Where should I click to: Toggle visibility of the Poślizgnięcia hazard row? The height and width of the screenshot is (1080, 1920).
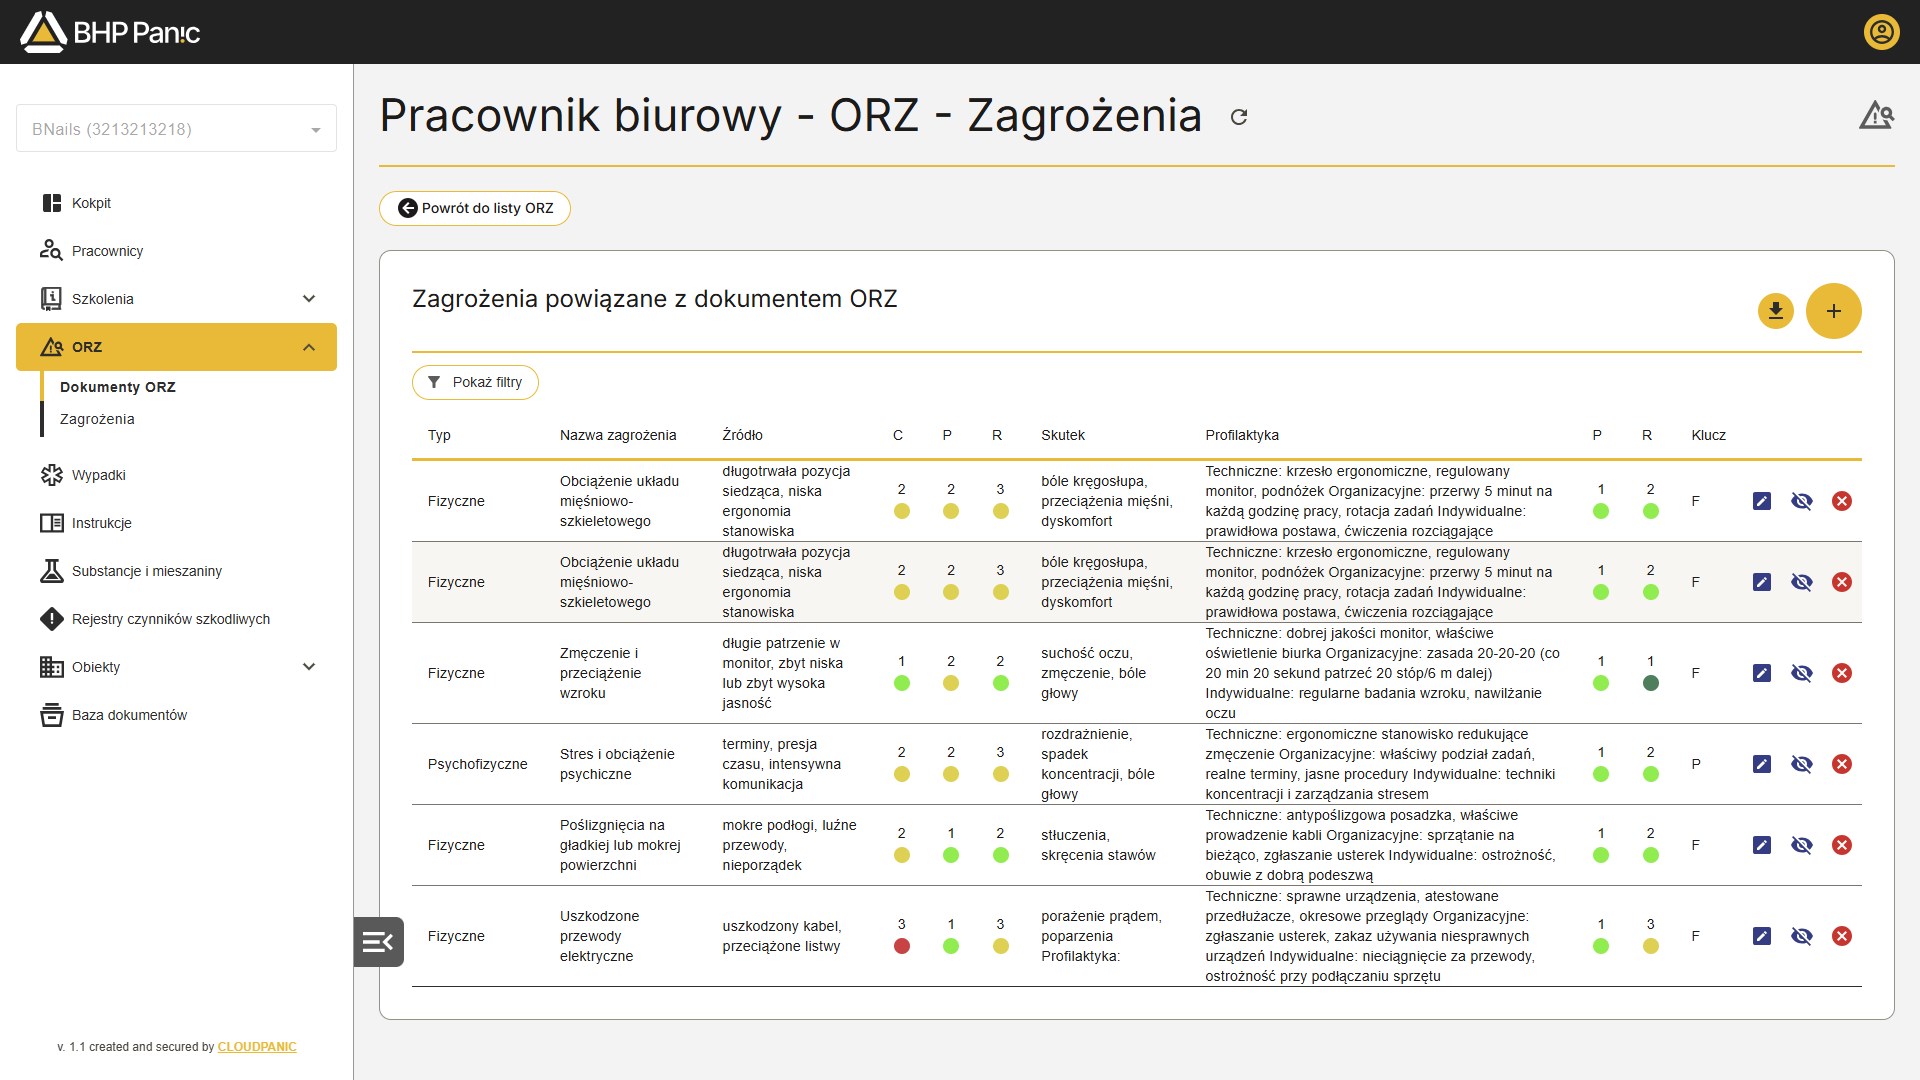[x=1801, y=845]
